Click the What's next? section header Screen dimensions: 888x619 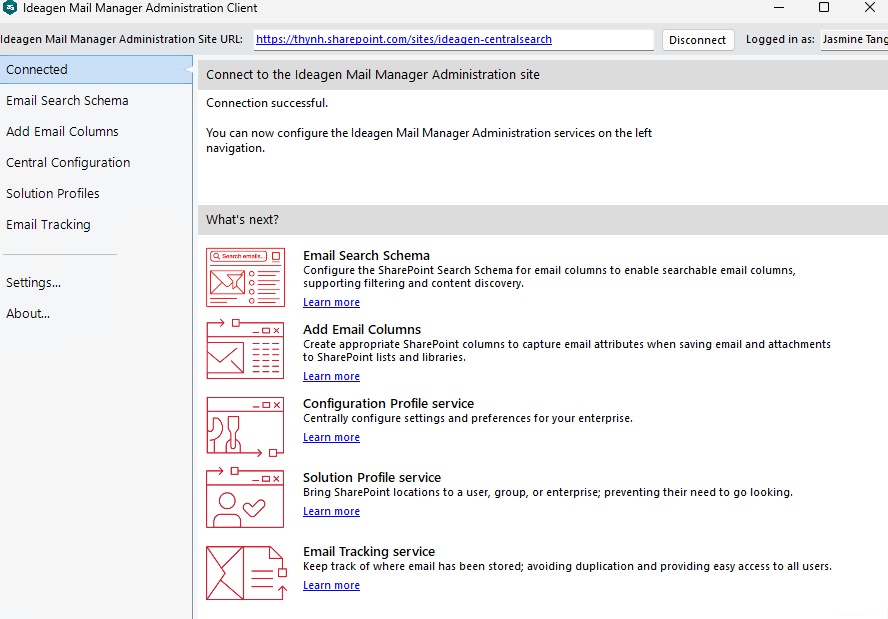543,220
